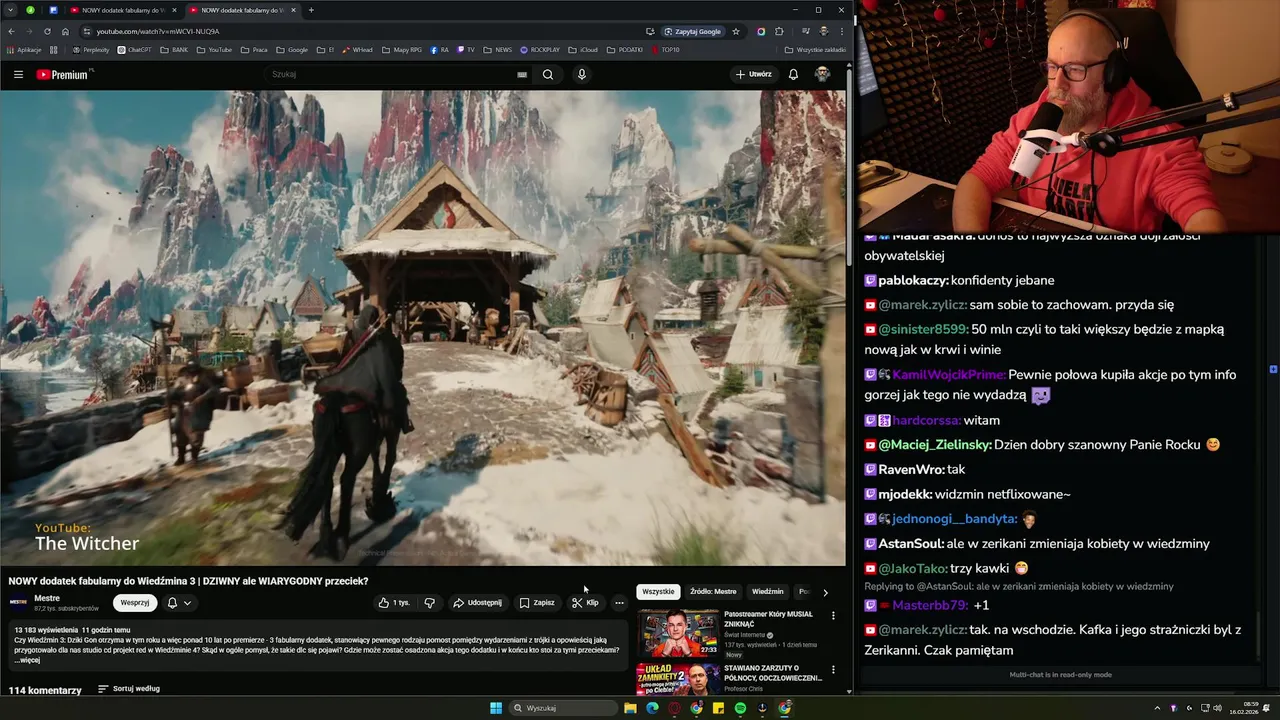The height and width of the screenshot is (720, 1280).
Task: Open the PODATKI bookmarks folder
Action: (x=625, y=49)
